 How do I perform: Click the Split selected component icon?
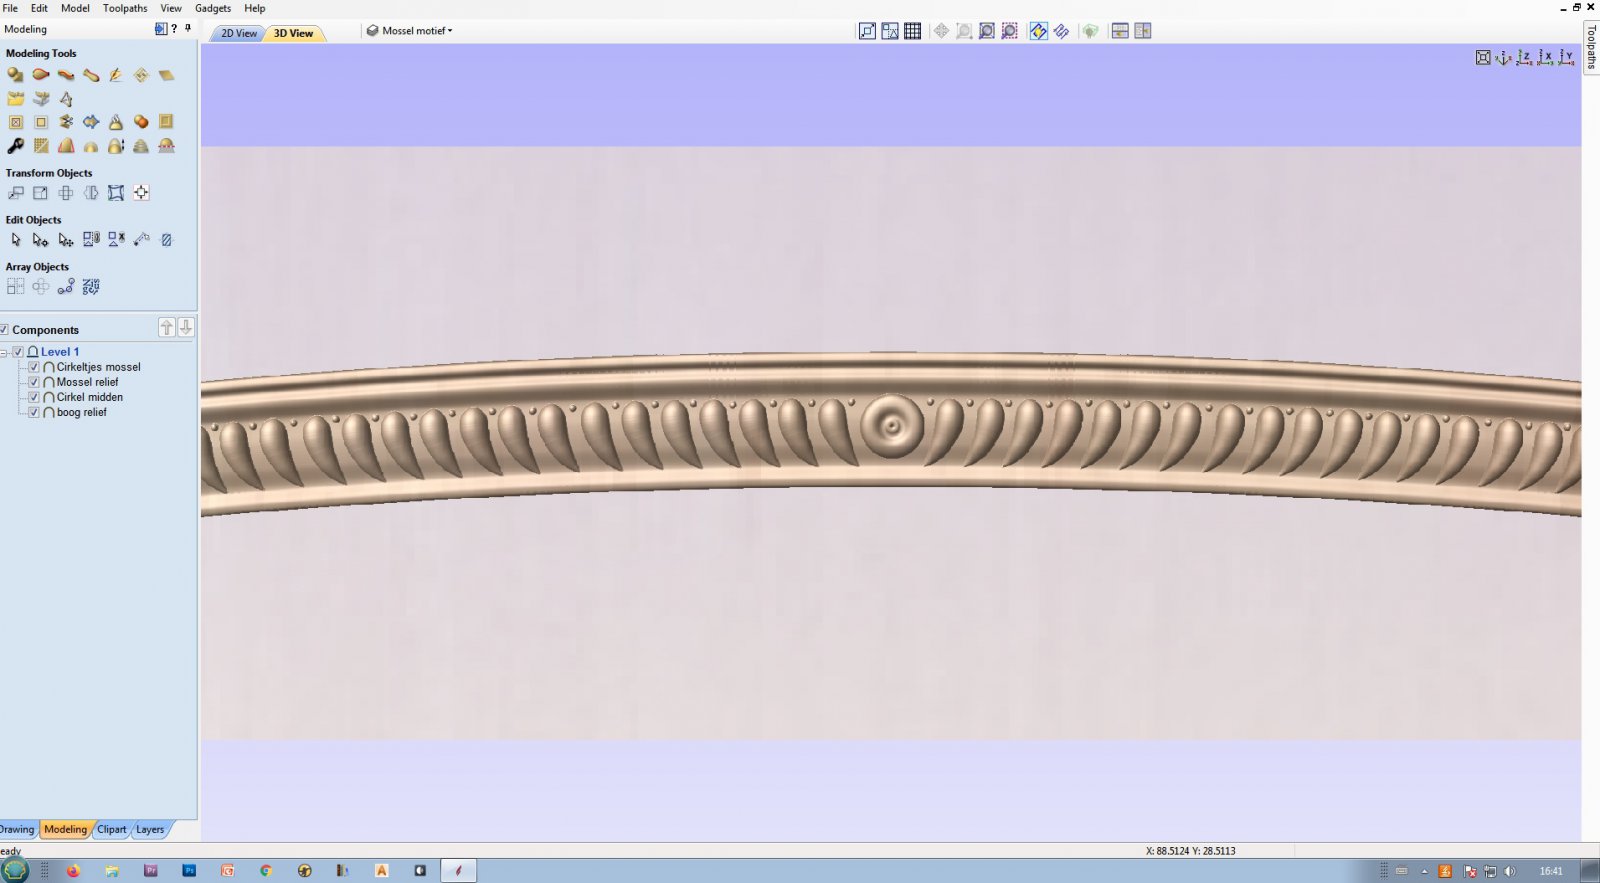tap(66, 122)
